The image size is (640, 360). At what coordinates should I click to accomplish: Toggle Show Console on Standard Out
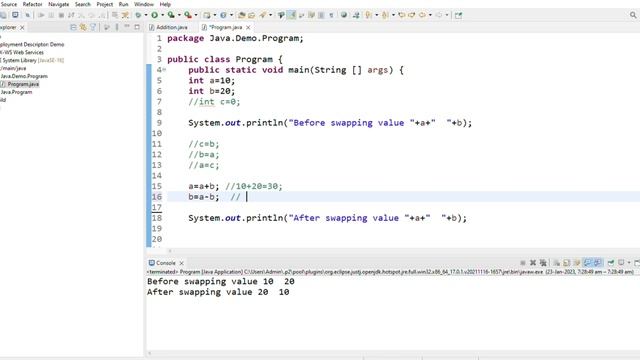click(x=587, y=263)
